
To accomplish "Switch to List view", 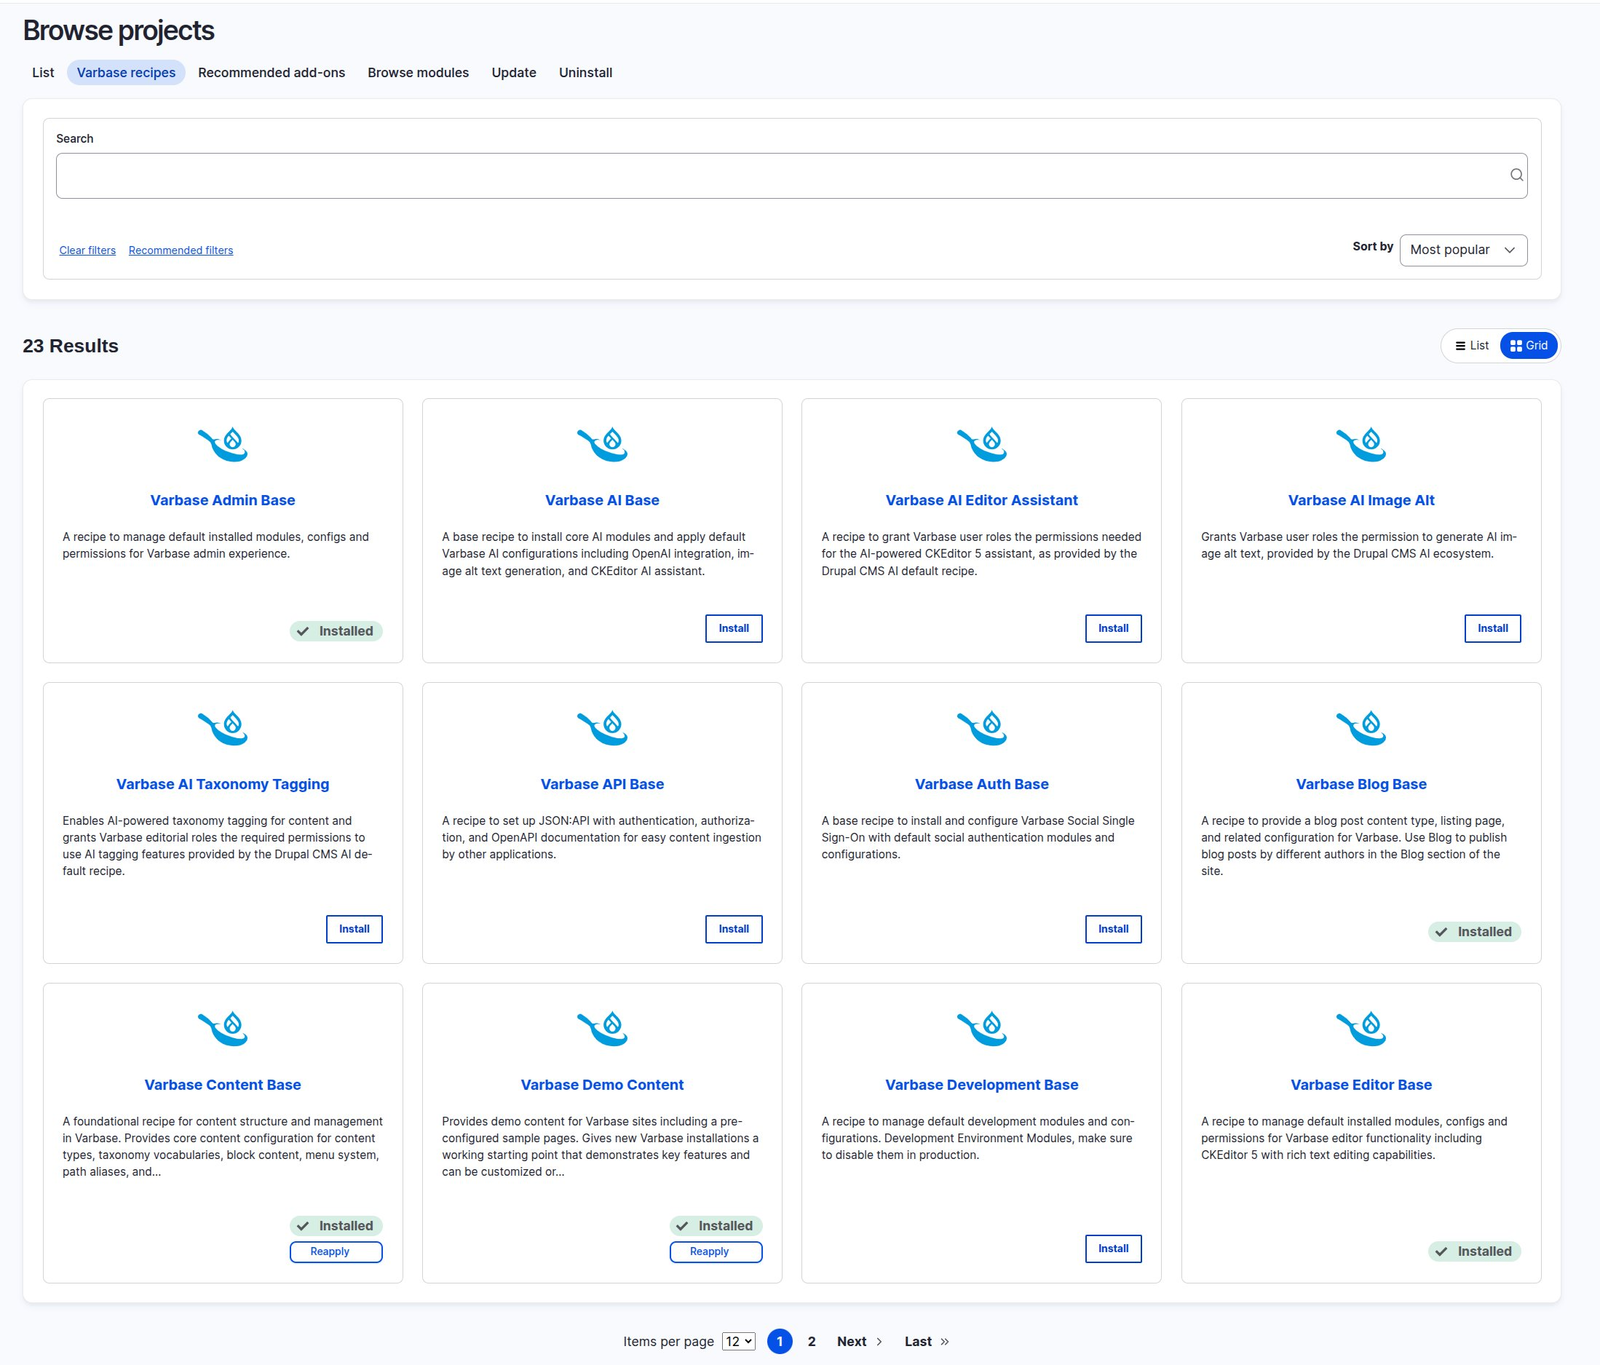I will 1471,345.
